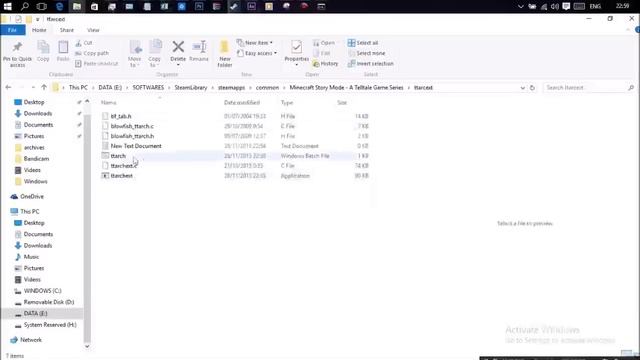Click the volume icon in tray

(x=554, y=6)
